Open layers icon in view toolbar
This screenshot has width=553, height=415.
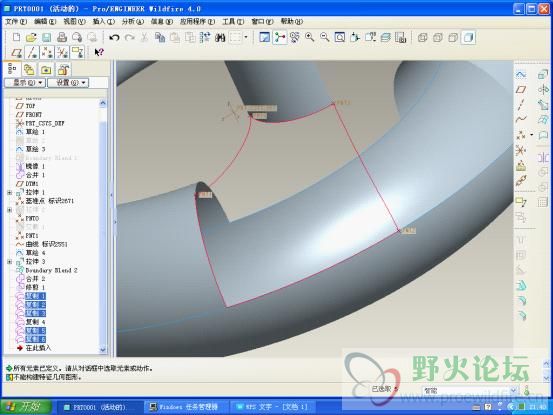[385, 37]
